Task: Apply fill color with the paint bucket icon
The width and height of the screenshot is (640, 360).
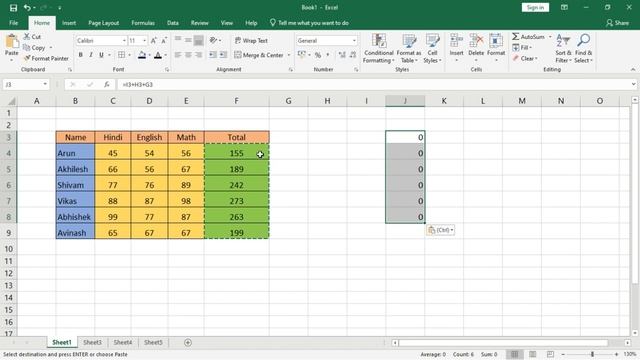Action: 142,55
